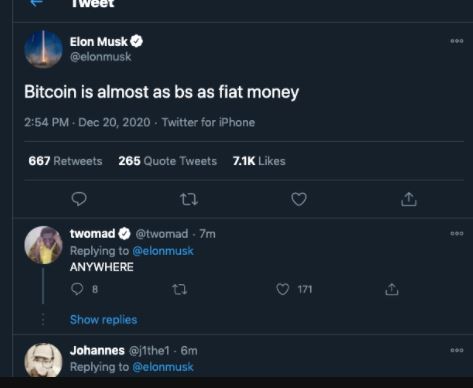The image size is (473, 388).
Task: Go back using the arrow icon
Action: [36, 3]
